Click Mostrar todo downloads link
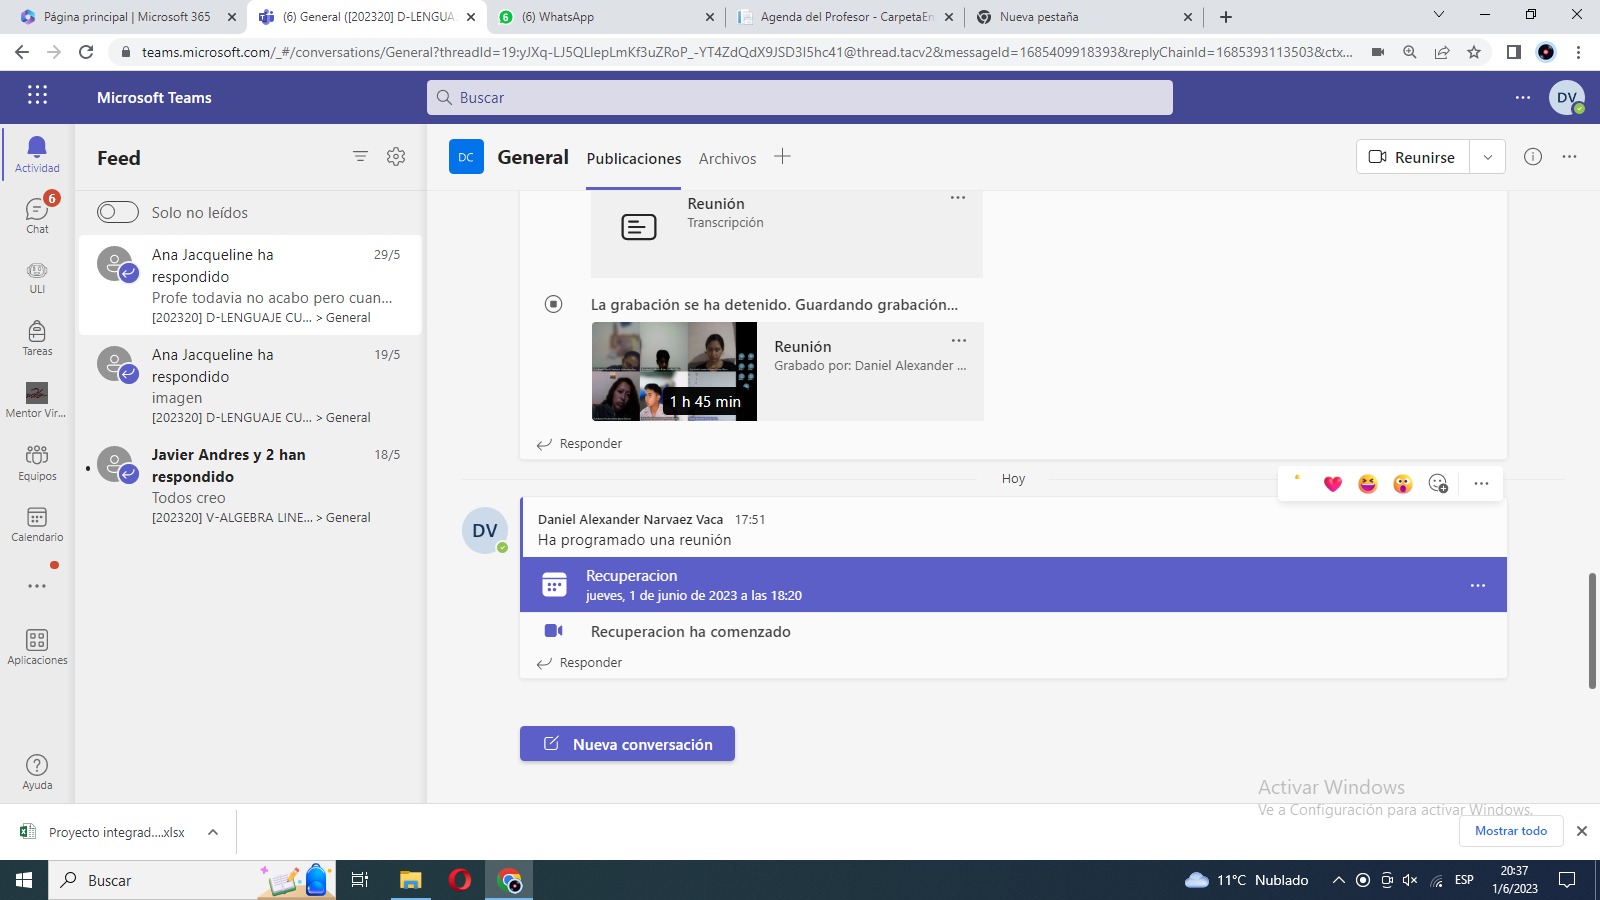This screenshot has height=900, width=1600. tap(1510, 831)
